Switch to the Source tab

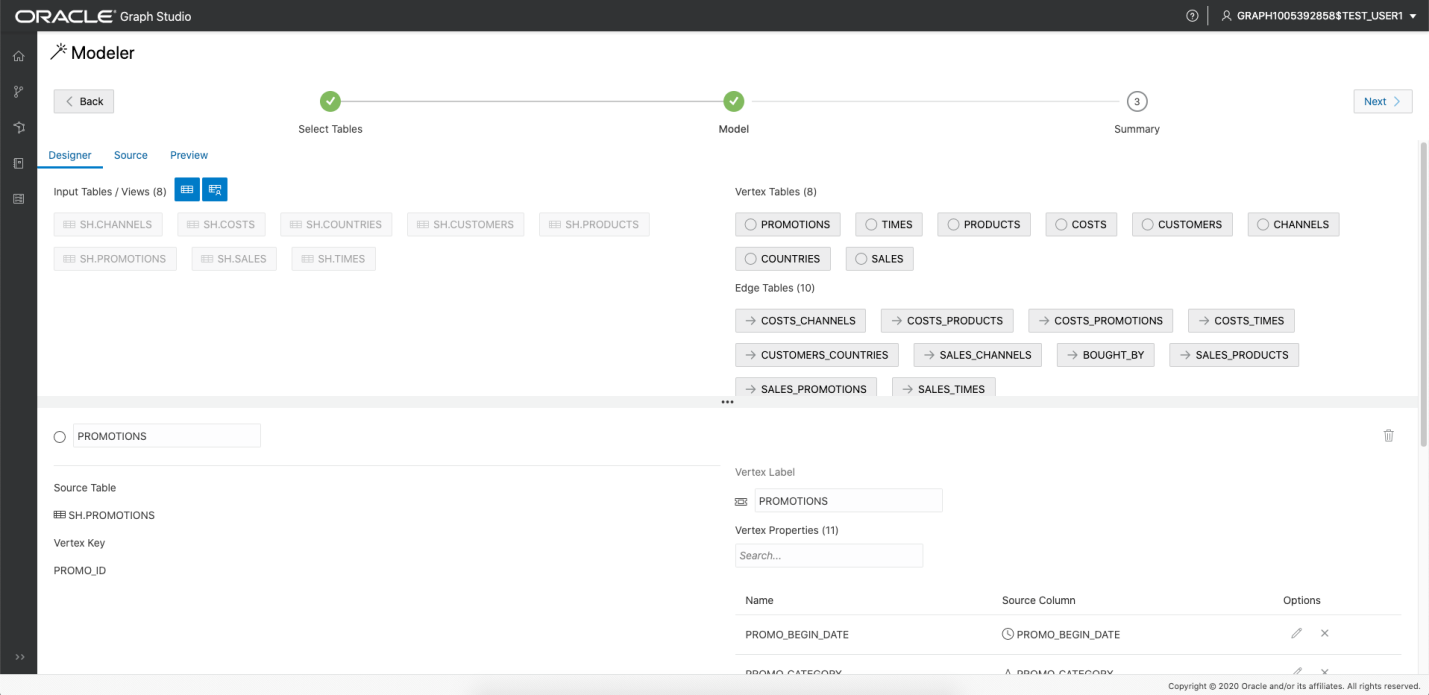pyautogui.click(x=131, y=155)
